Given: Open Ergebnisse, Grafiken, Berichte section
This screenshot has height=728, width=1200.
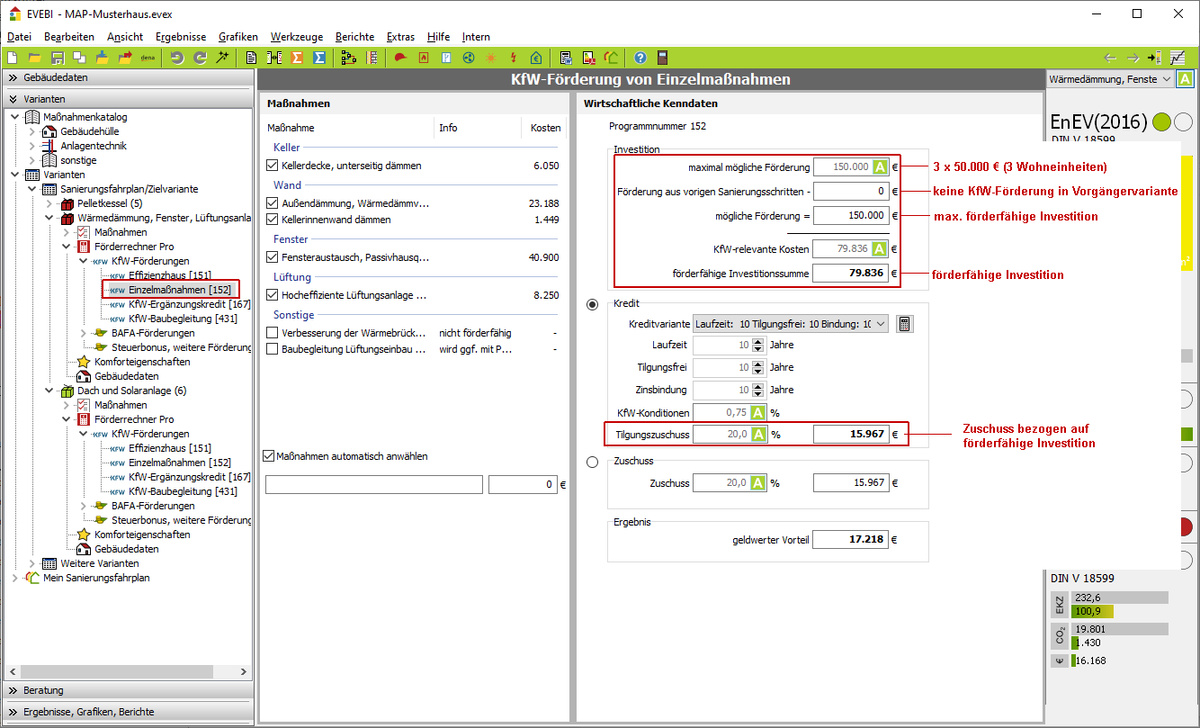Looking at the screenshot, I should (128, 712).
